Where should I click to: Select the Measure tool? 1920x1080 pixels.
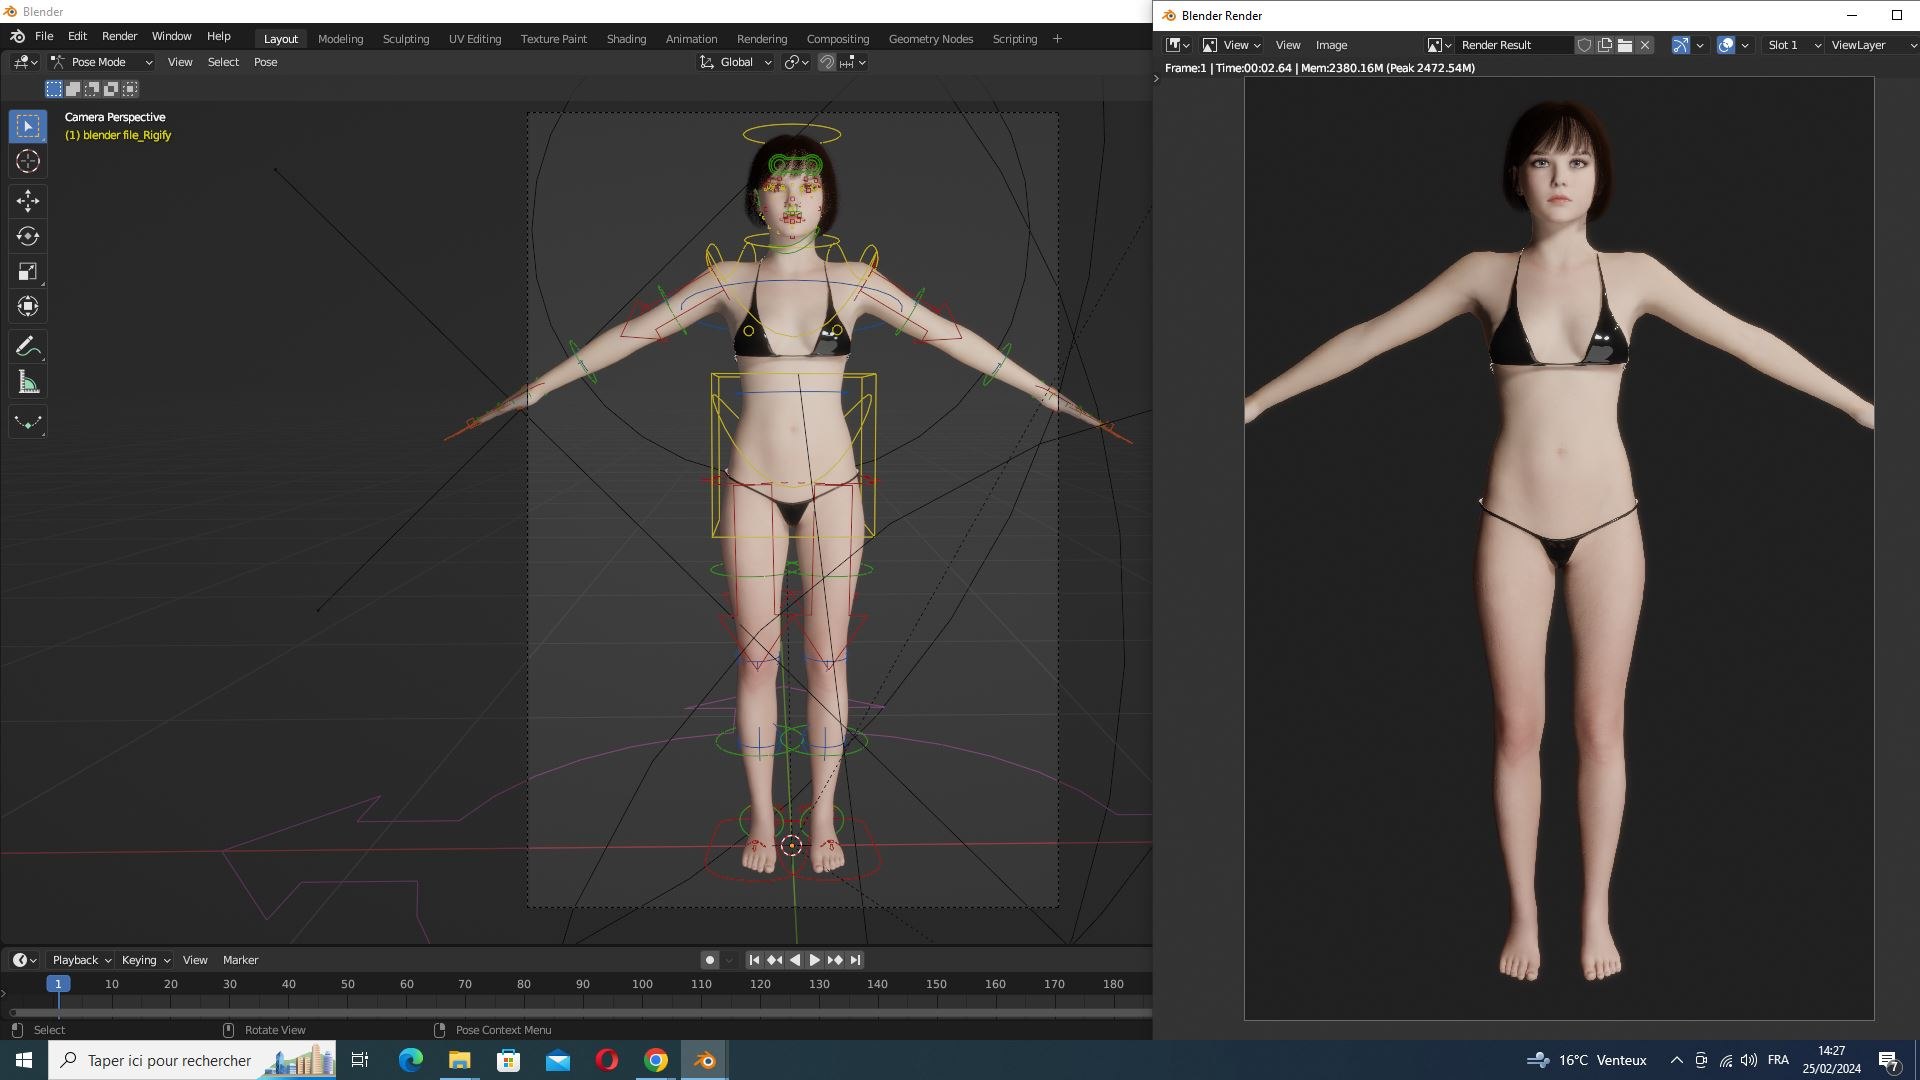pos(28,382)
